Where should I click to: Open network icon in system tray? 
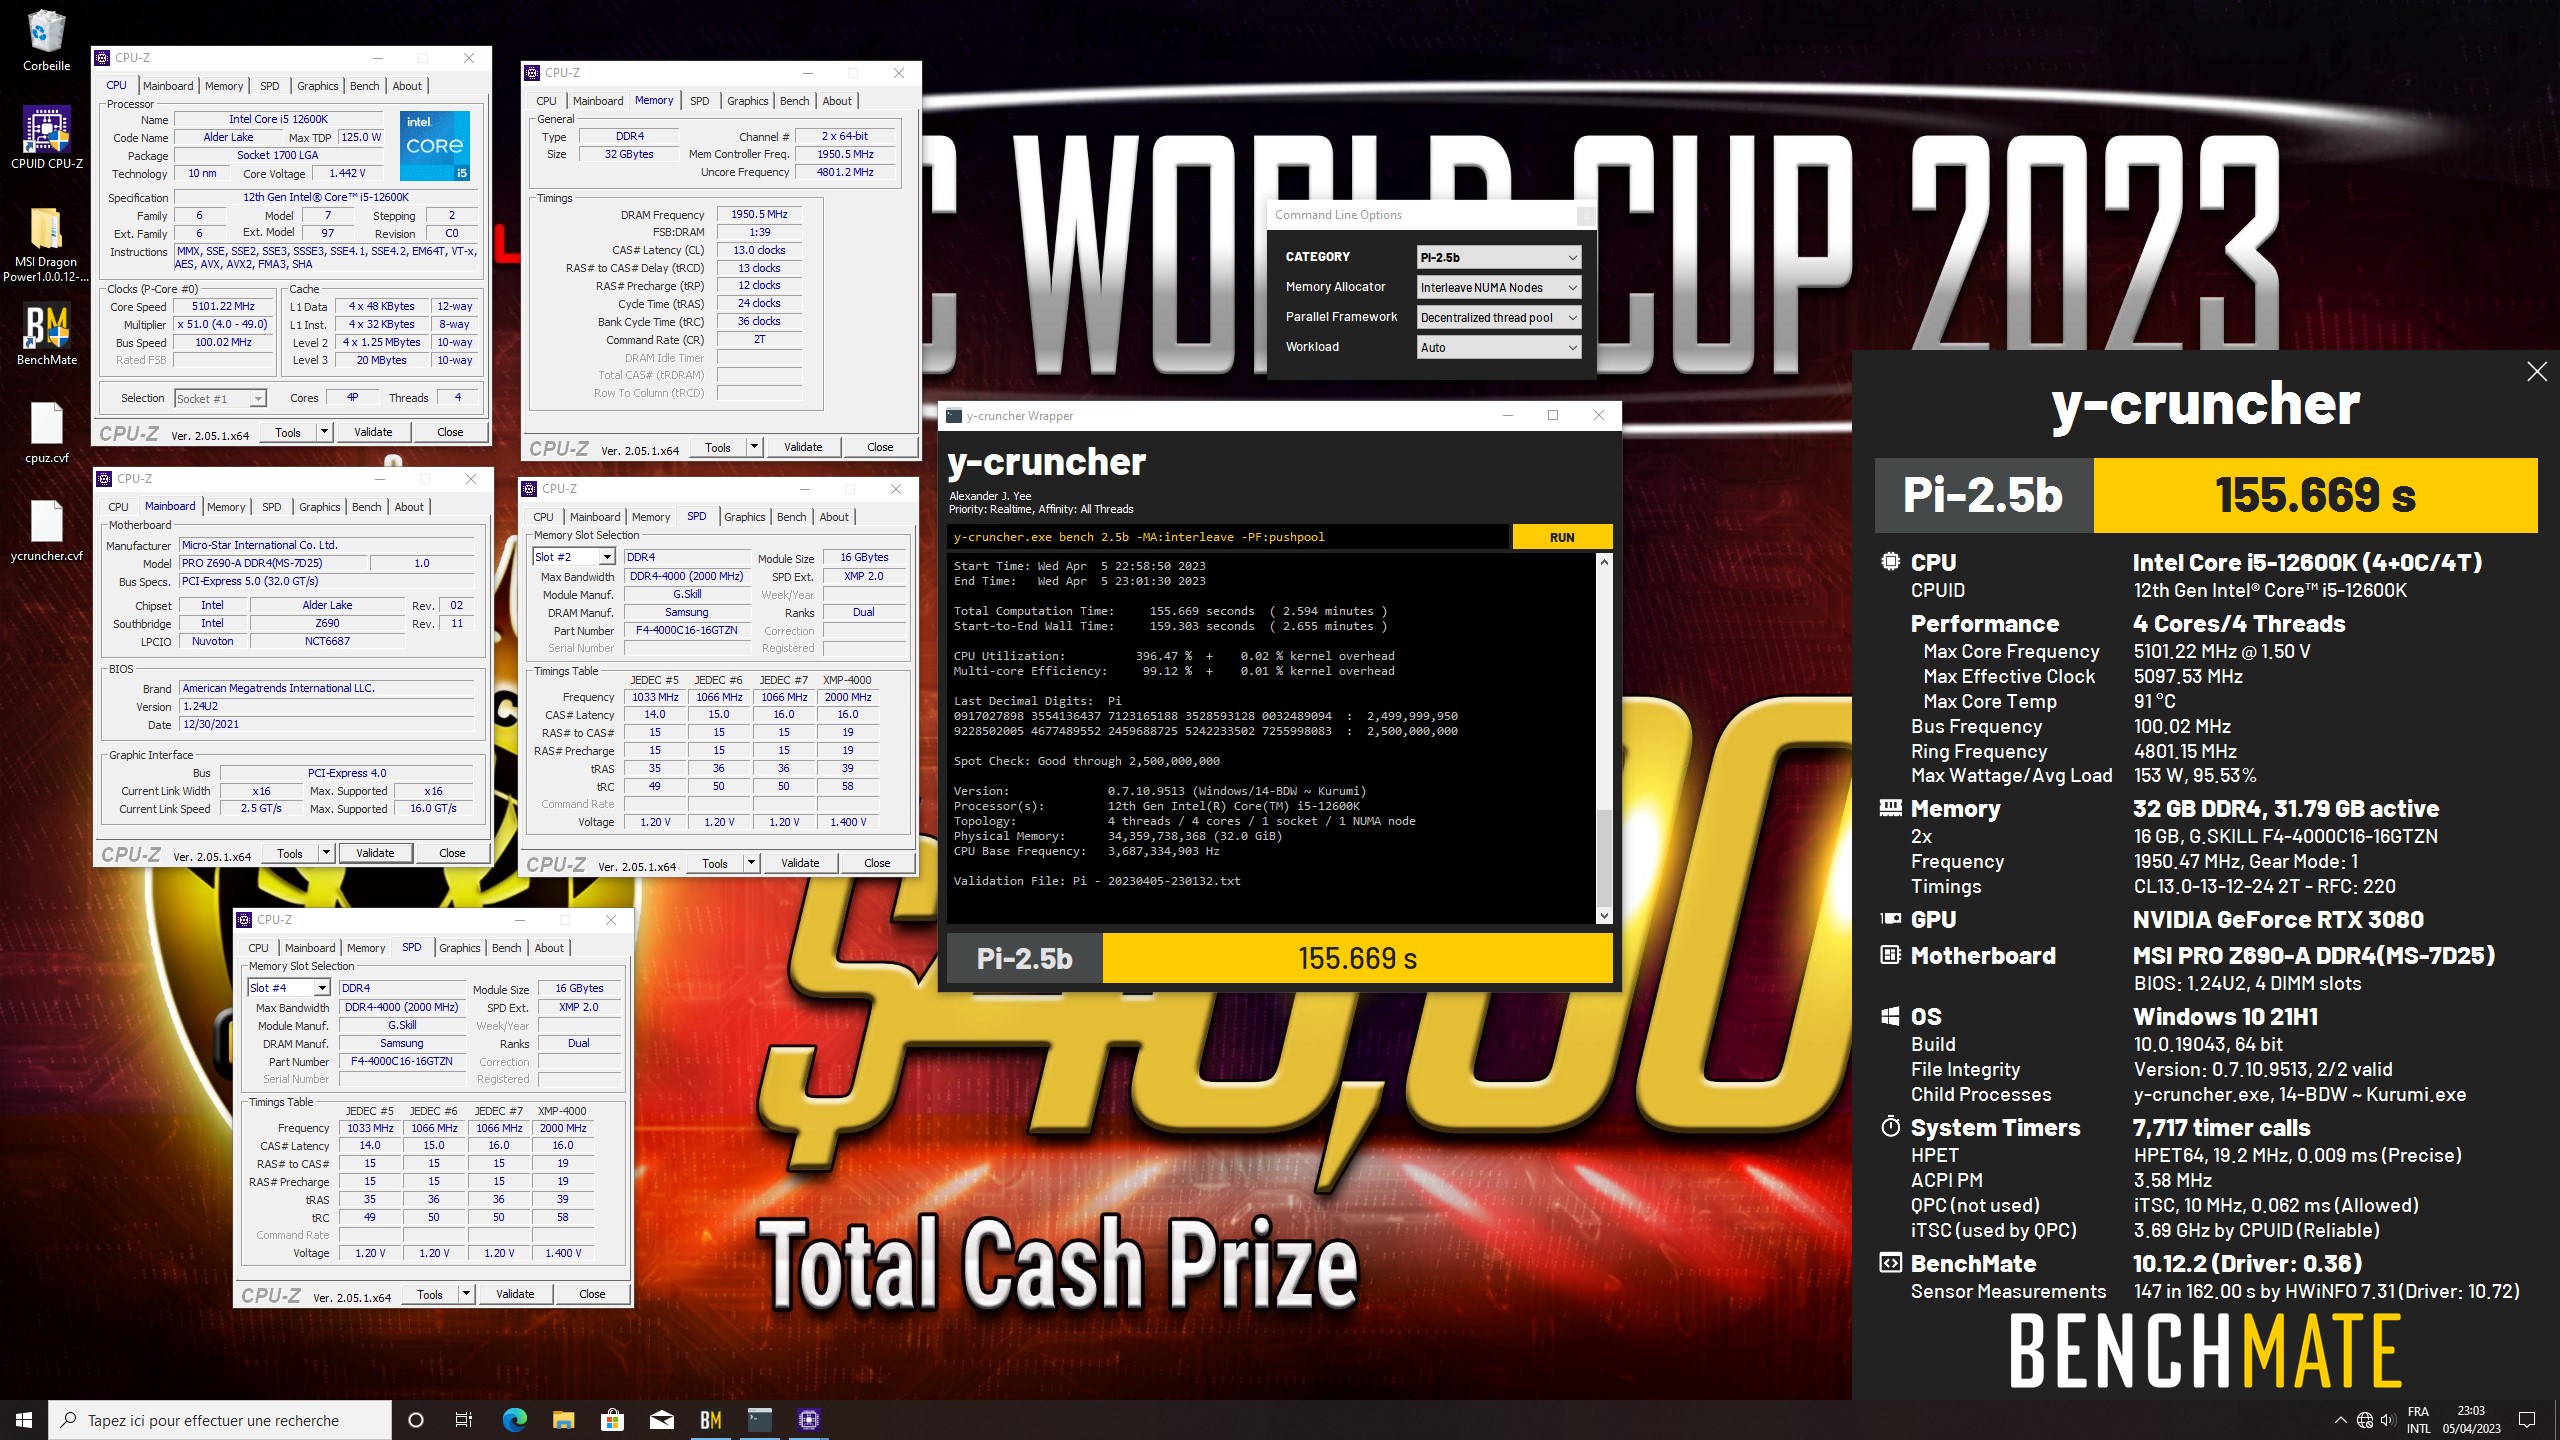pyautogui.click(x=2365, y=1420)
